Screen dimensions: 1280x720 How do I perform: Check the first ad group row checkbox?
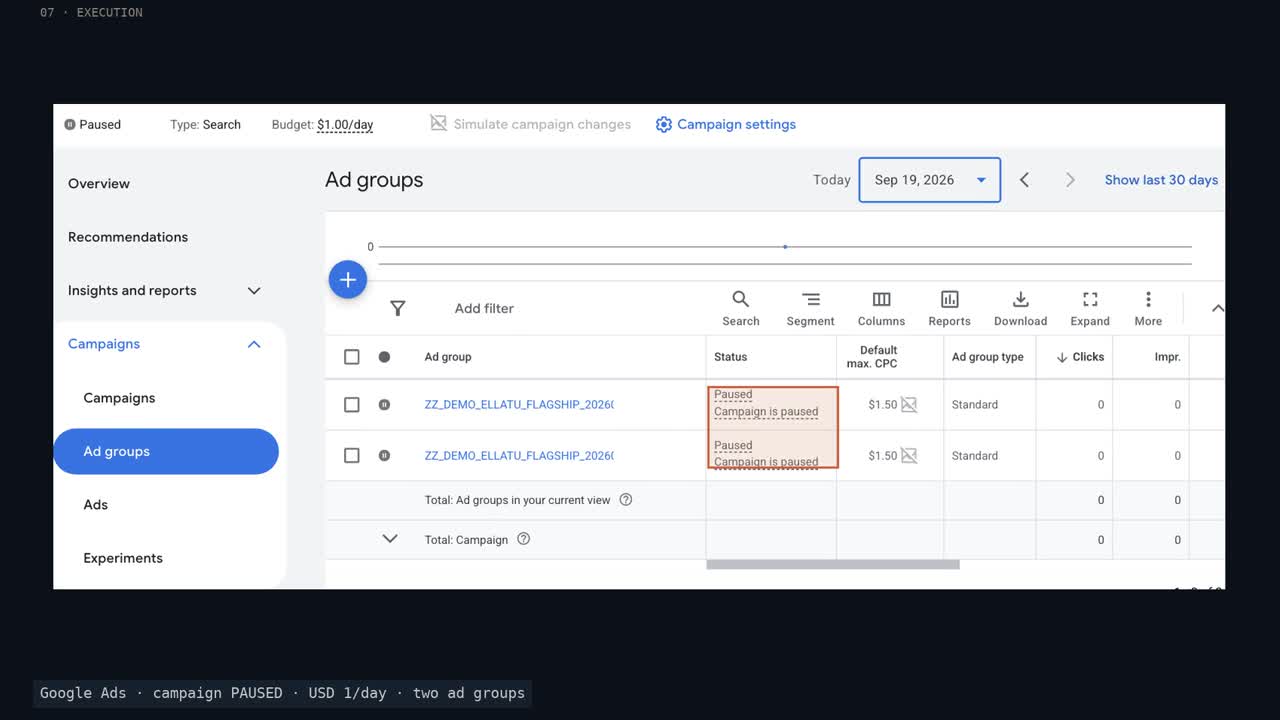point(352,405)
